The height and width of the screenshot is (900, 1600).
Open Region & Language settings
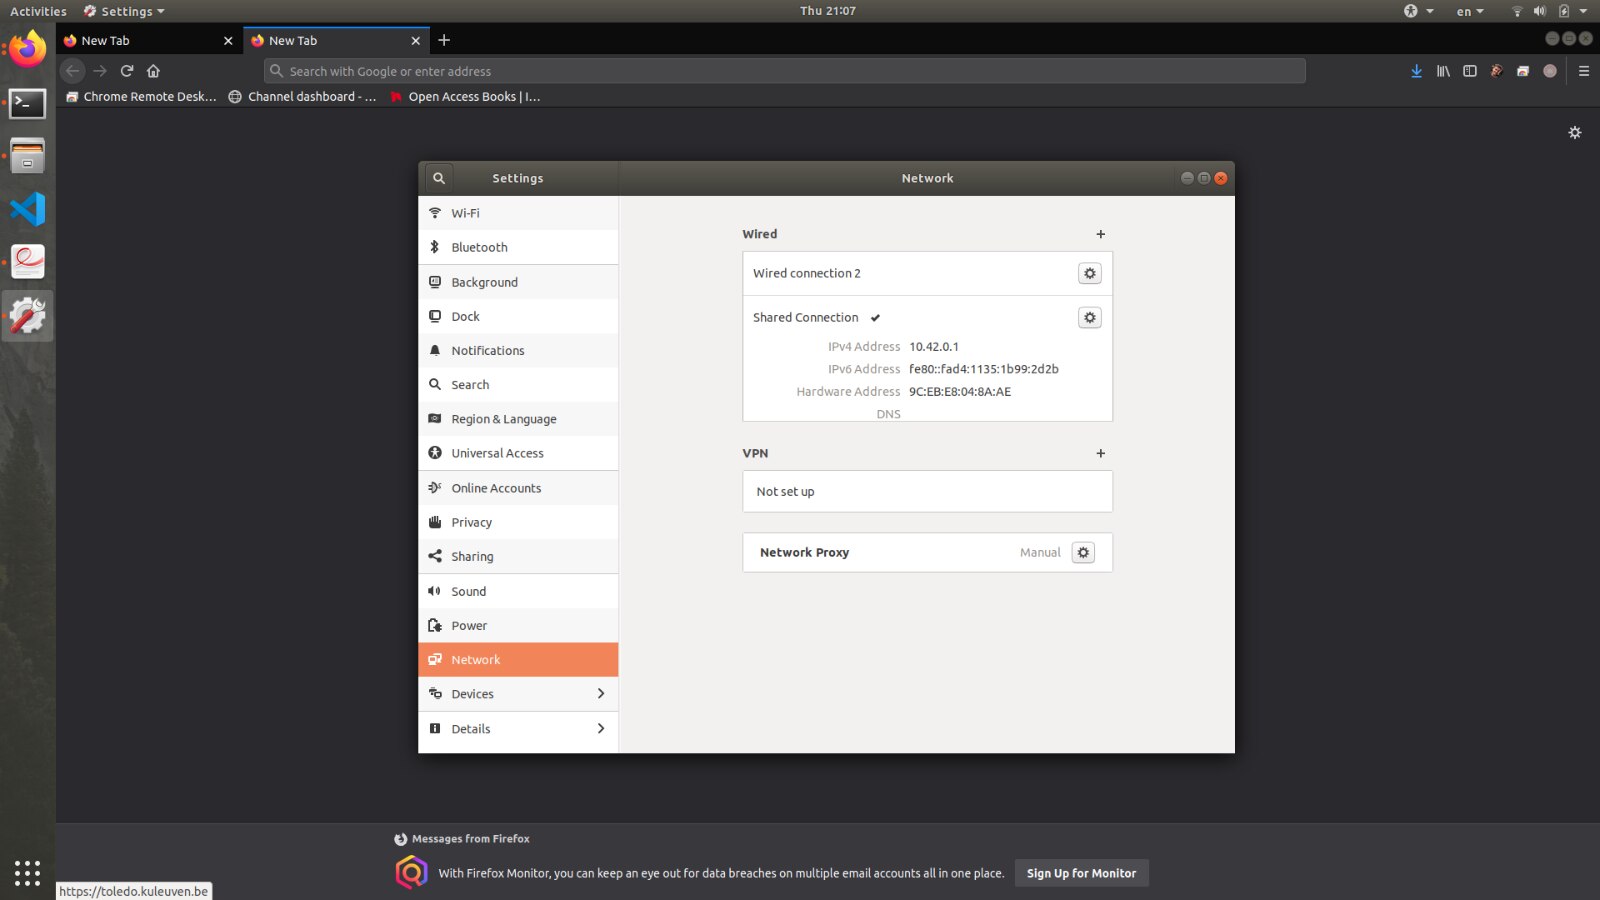point(518,419)
